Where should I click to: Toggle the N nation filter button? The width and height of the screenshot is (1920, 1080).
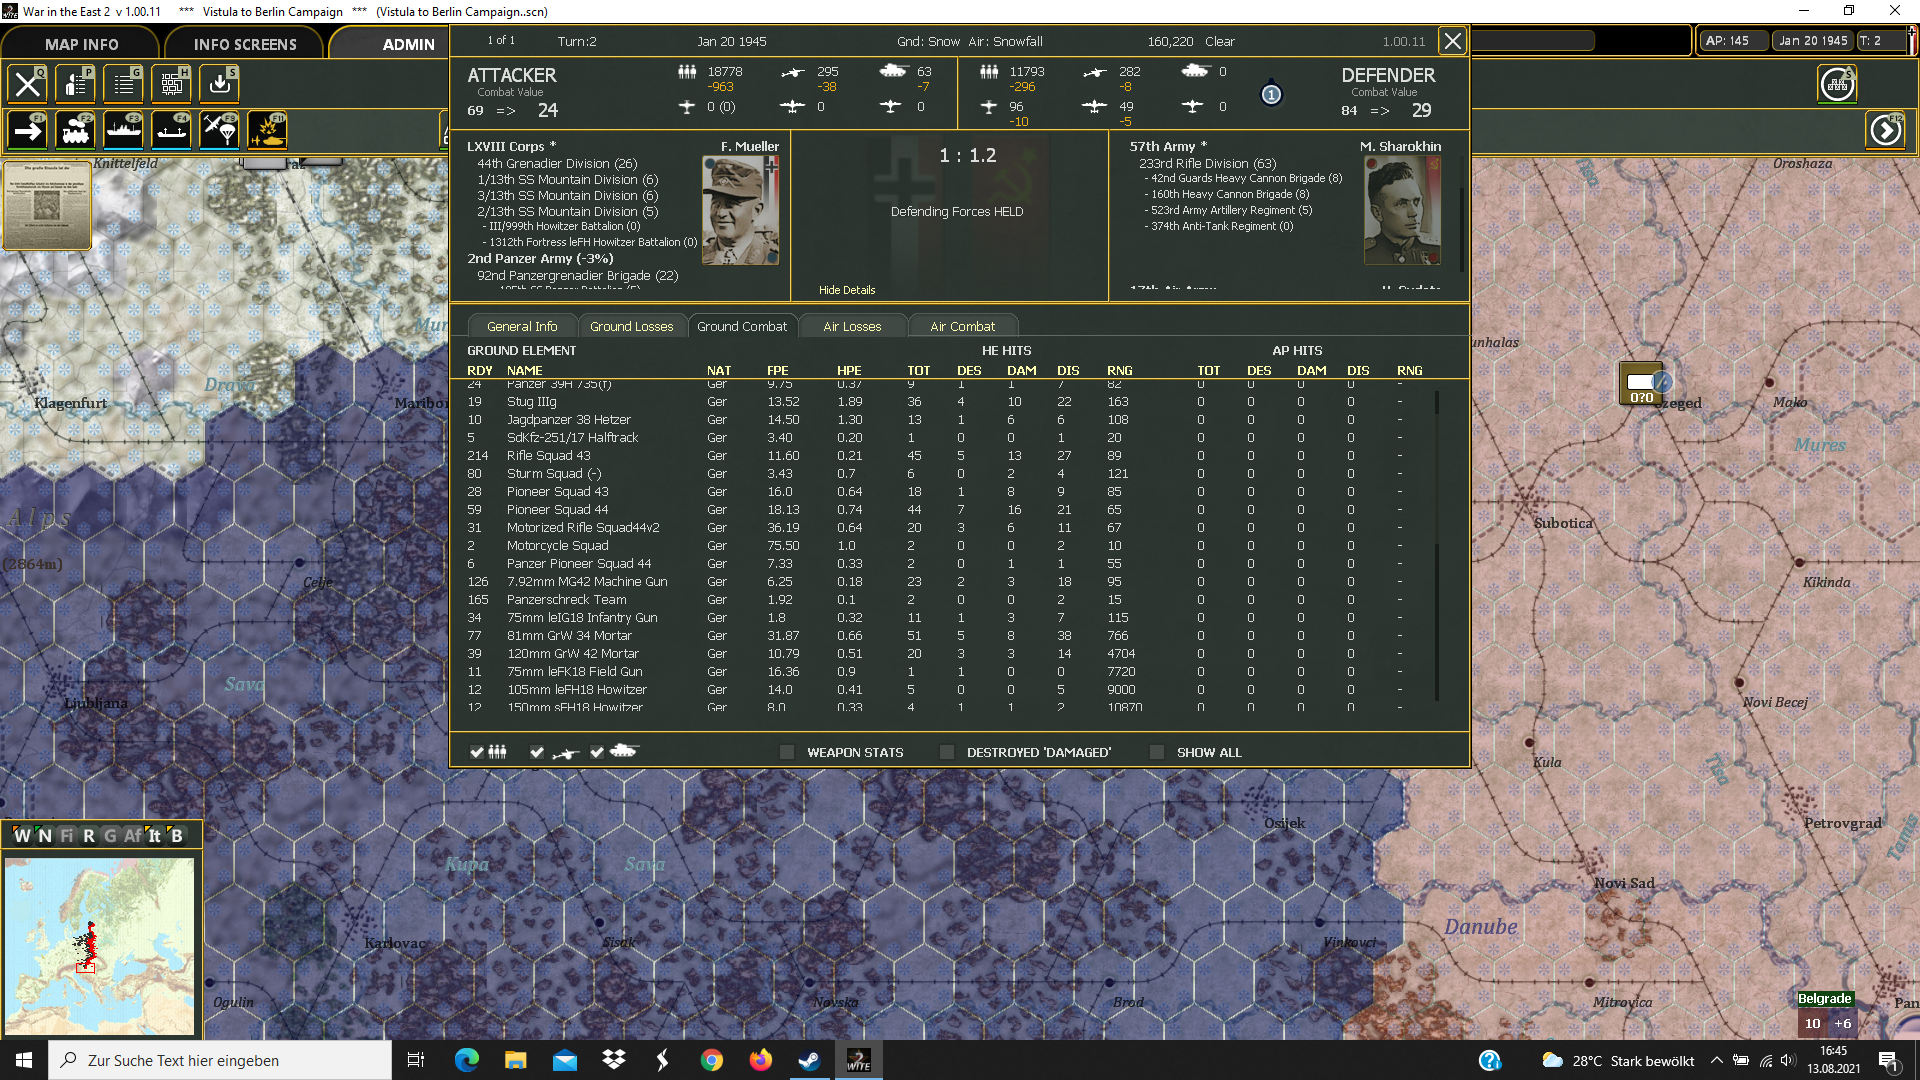coord(45,836)
